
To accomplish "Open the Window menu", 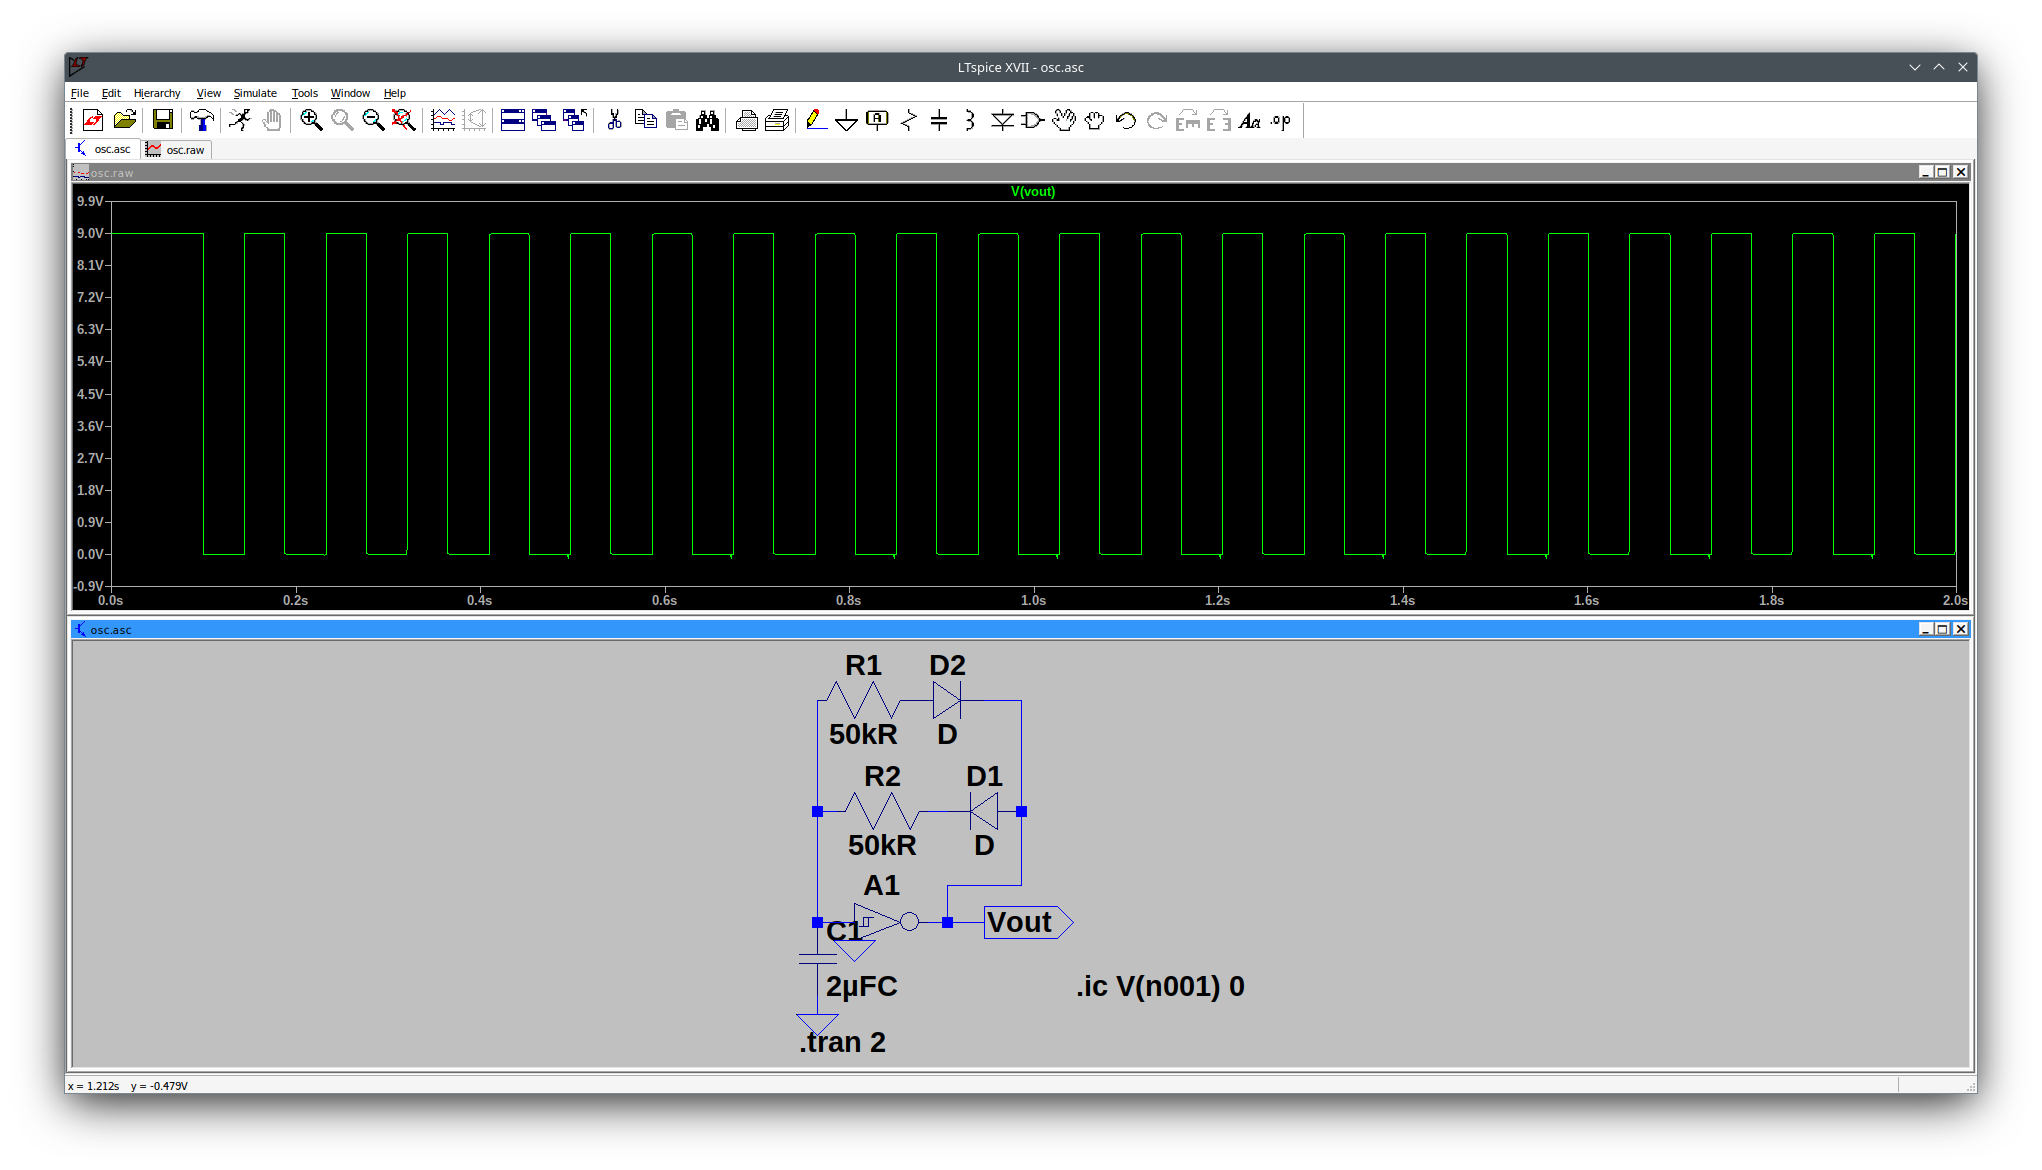I will point(350,93).
